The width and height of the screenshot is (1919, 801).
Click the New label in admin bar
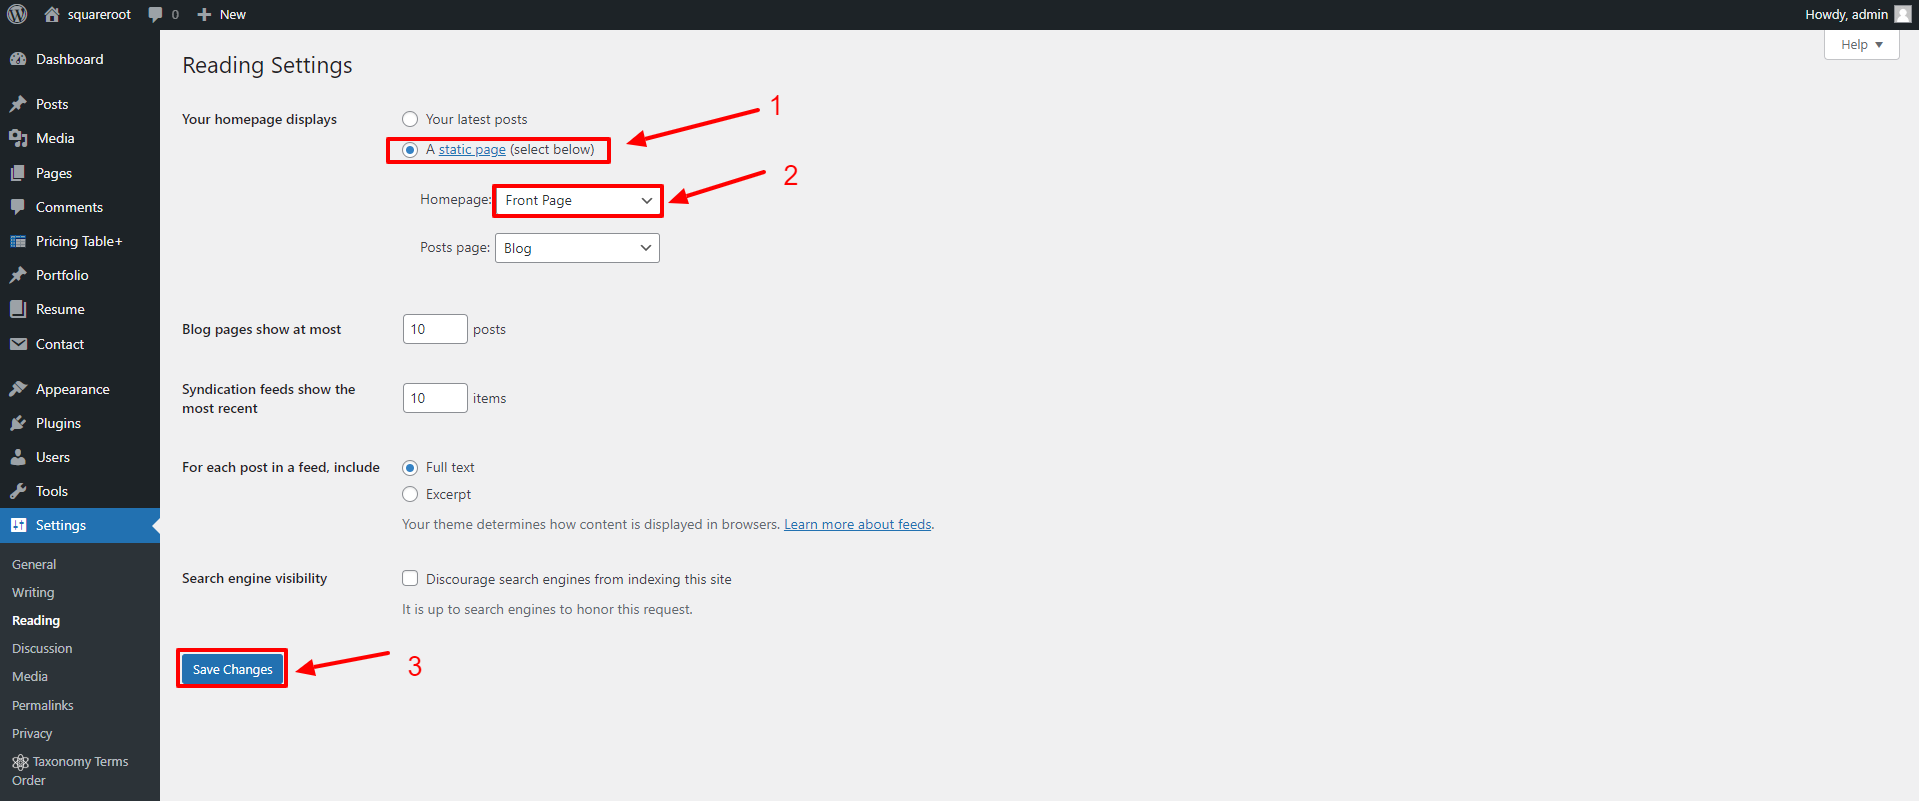pos(233,14)
